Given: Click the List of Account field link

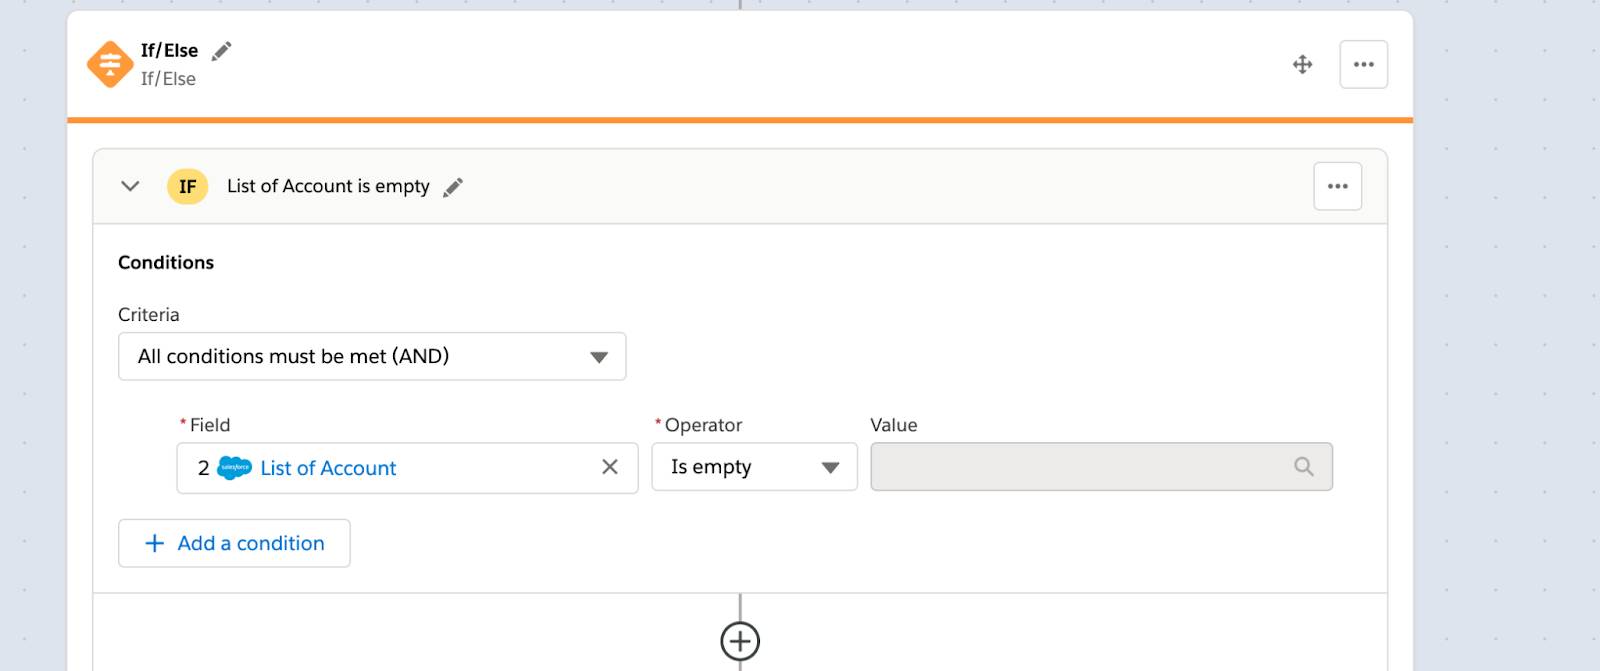Looking at the screenshot, I should point(328,468).
